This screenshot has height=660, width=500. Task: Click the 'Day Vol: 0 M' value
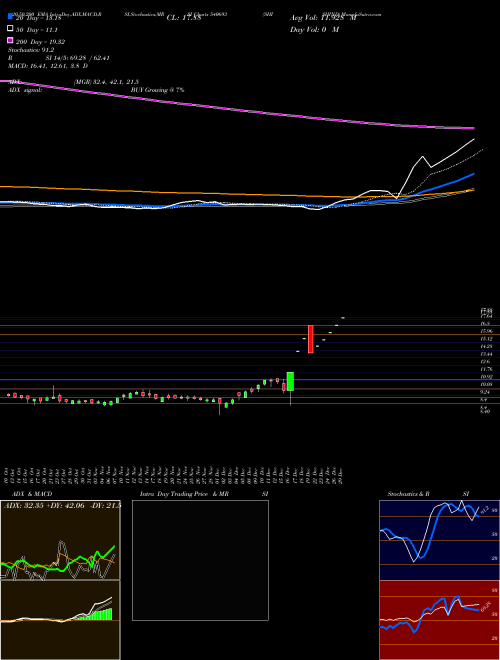[x=314, y=29]
